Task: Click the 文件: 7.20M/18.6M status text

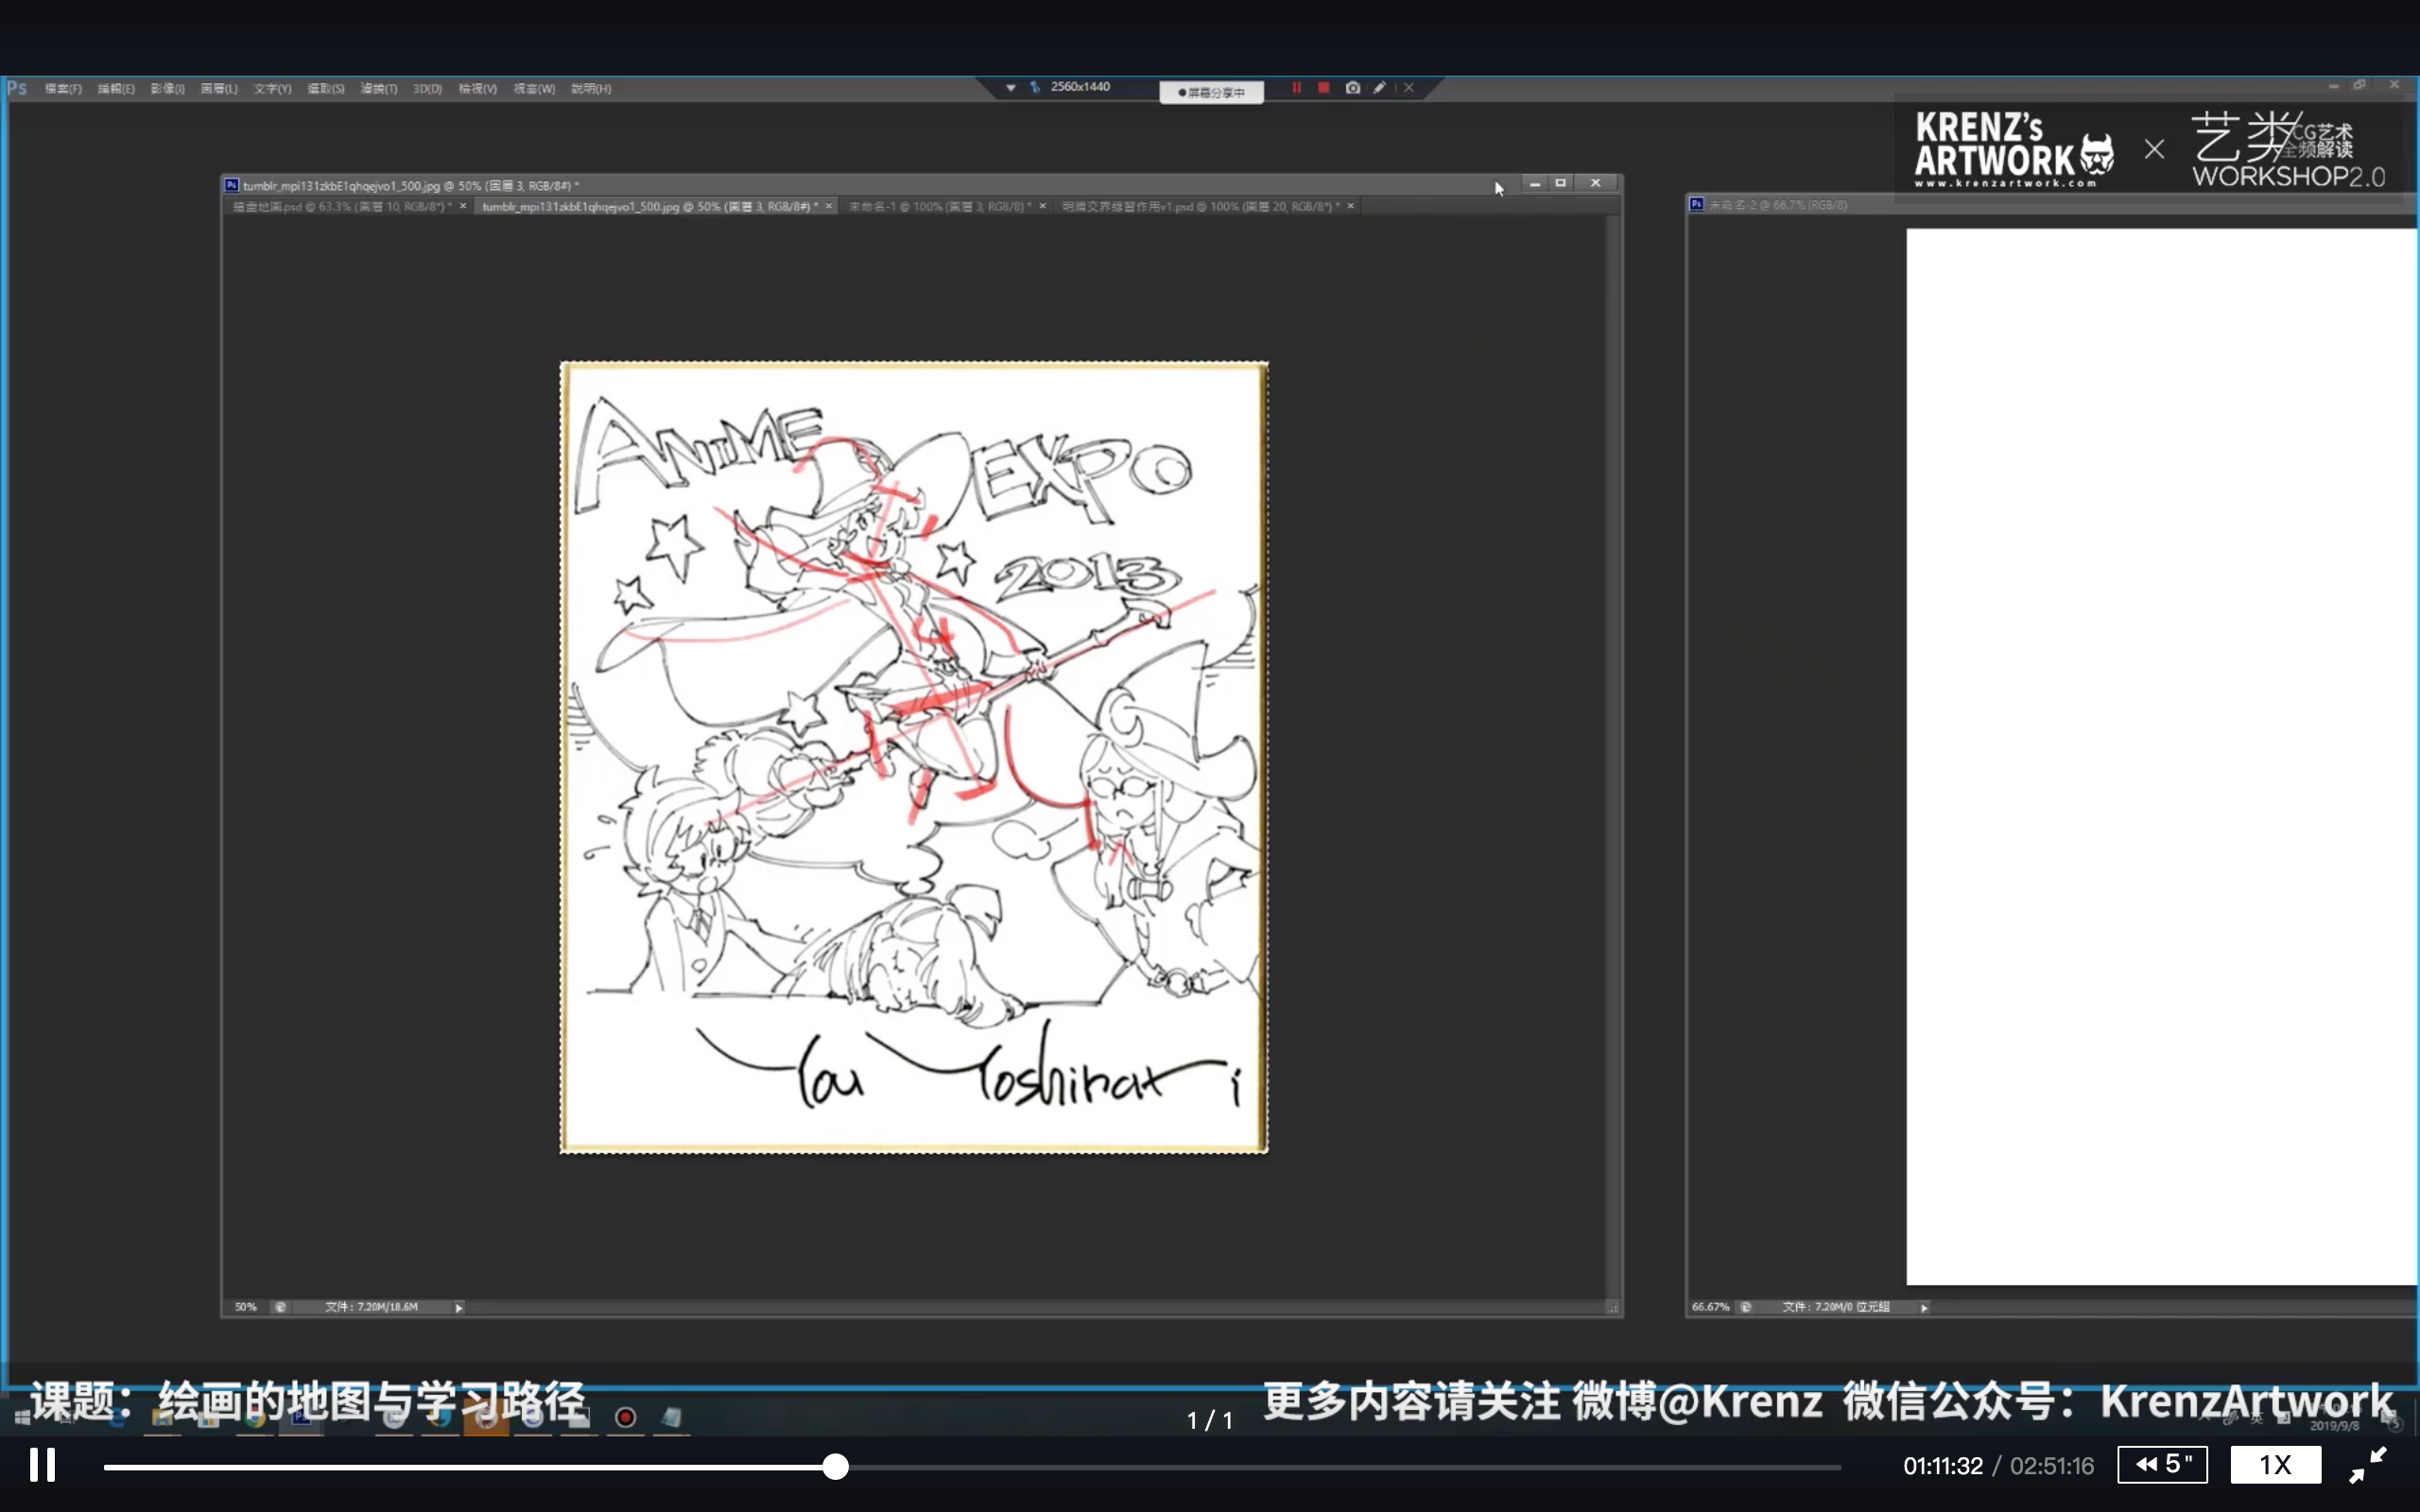Action: point(371,1307)
